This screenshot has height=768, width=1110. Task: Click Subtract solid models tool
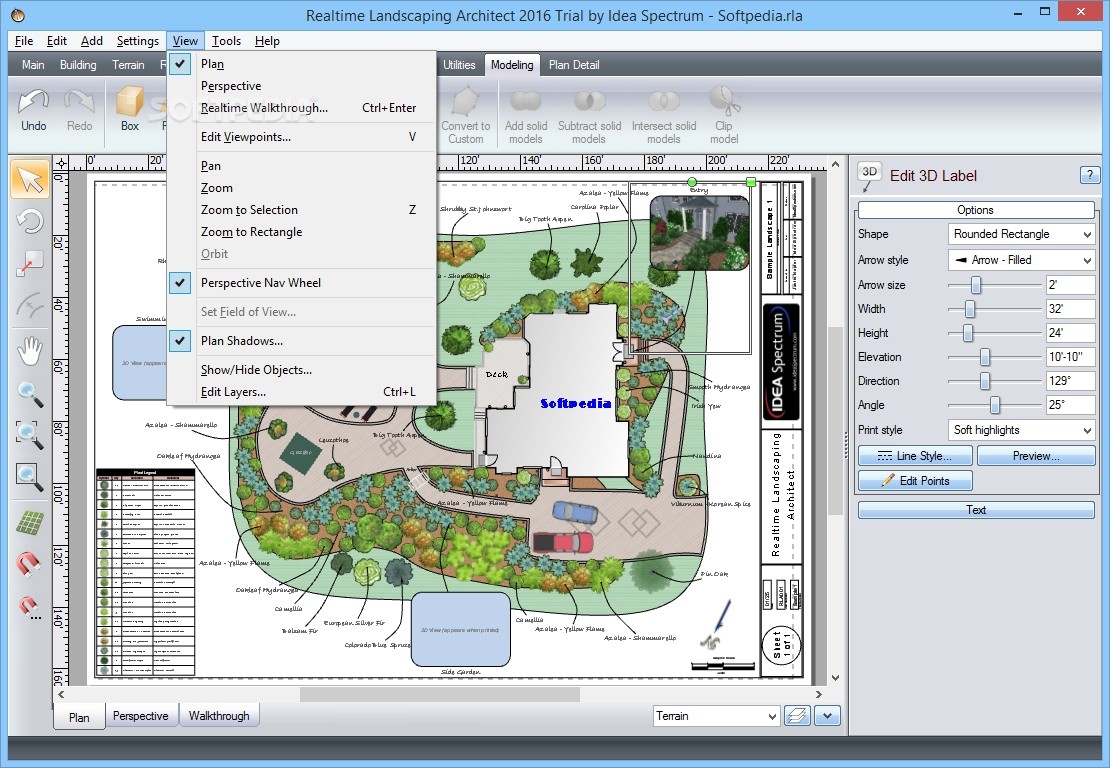tap(589, 115)
